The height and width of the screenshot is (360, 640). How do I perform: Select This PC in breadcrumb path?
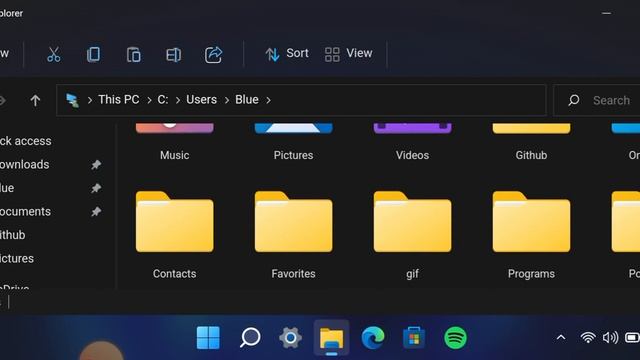119,100
